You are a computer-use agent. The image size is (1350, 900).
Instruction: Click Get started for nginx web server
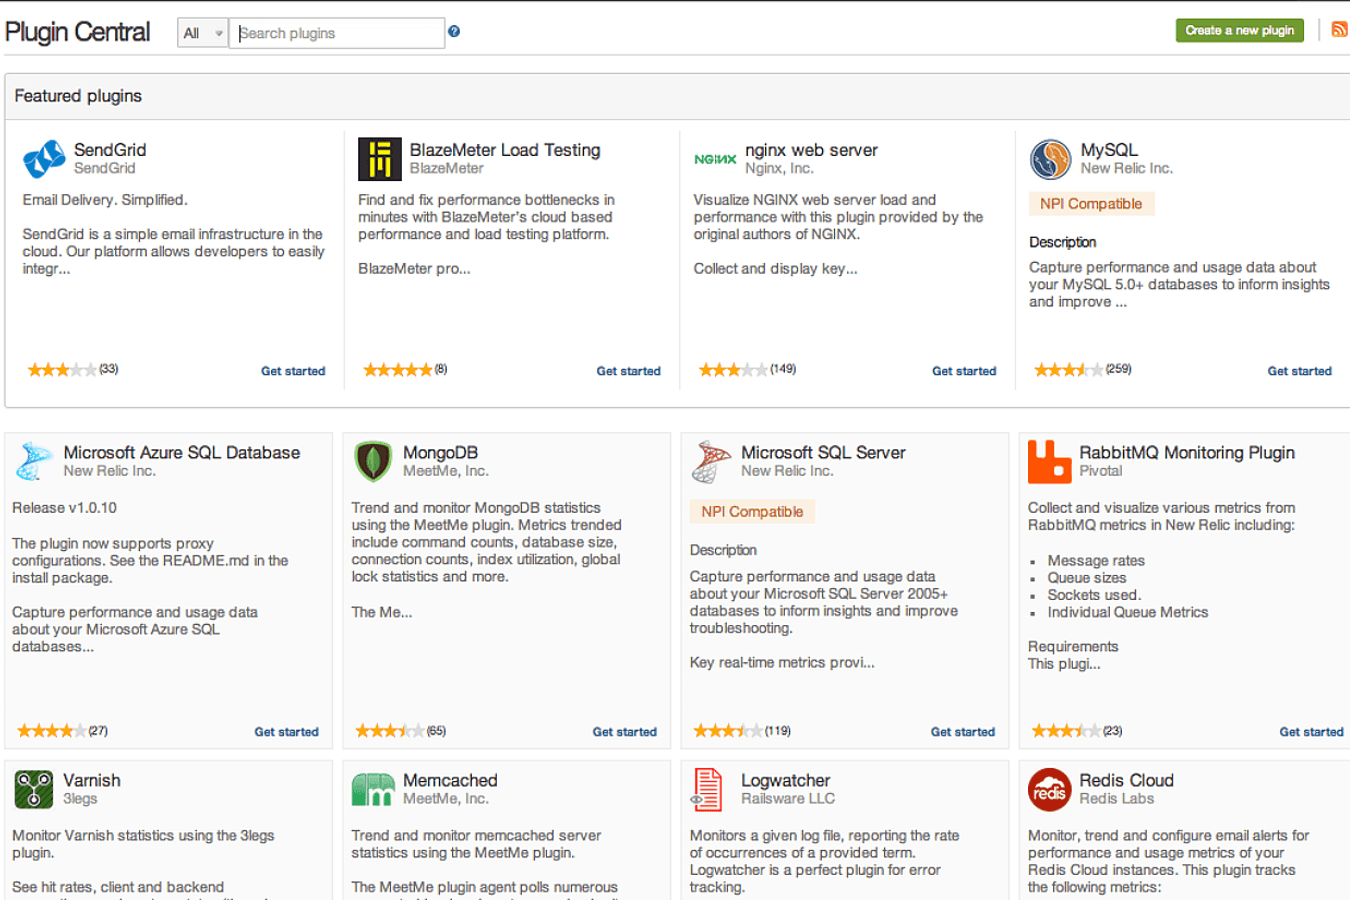click(x=963, y=371)
